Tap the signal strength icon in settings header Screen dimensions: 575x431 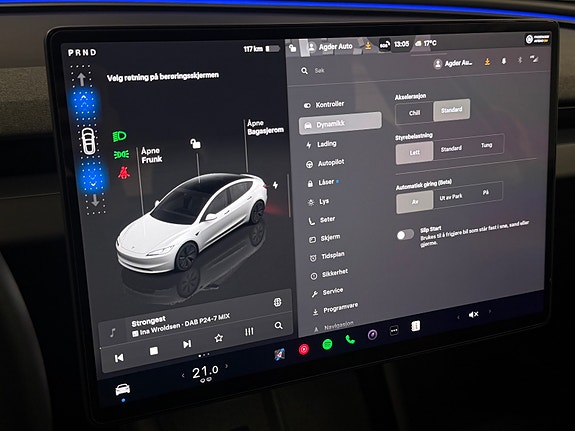[534, 59]
